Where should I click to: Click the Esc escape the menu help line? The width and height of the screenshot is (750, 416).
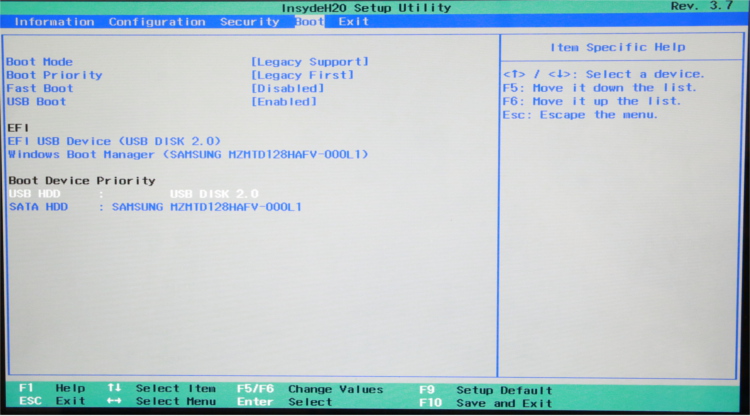[580, 115]
